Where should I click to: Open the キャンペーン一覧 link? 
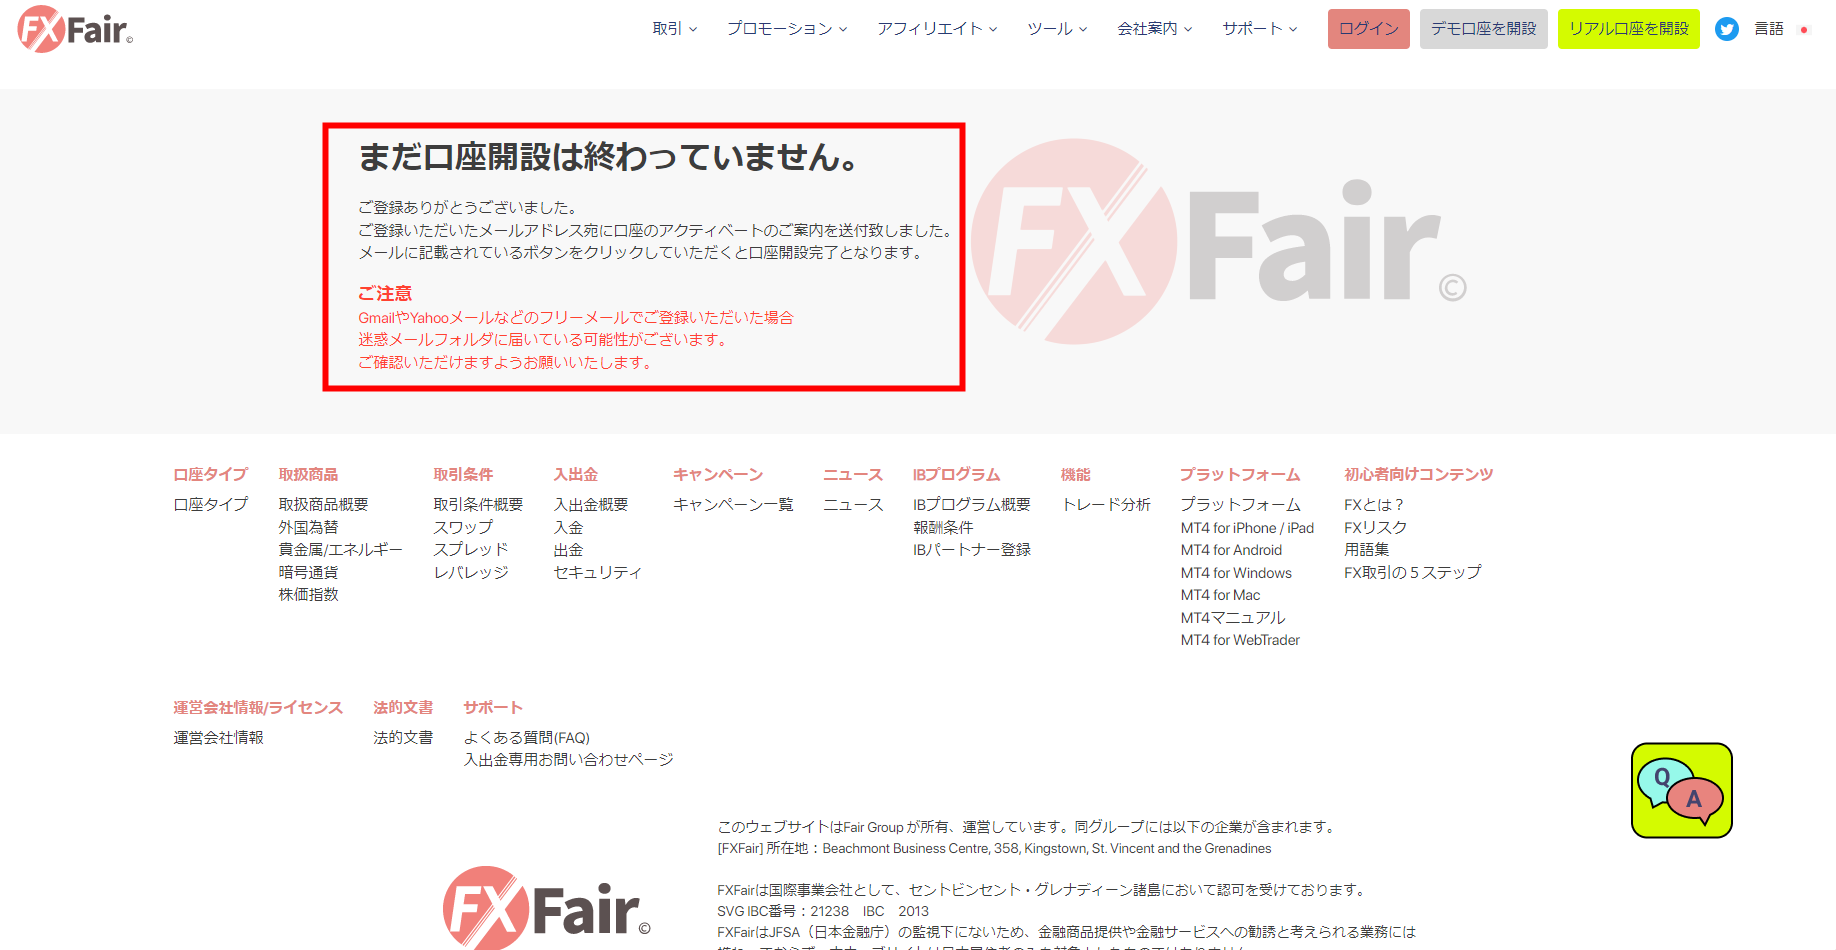point(733,505)
